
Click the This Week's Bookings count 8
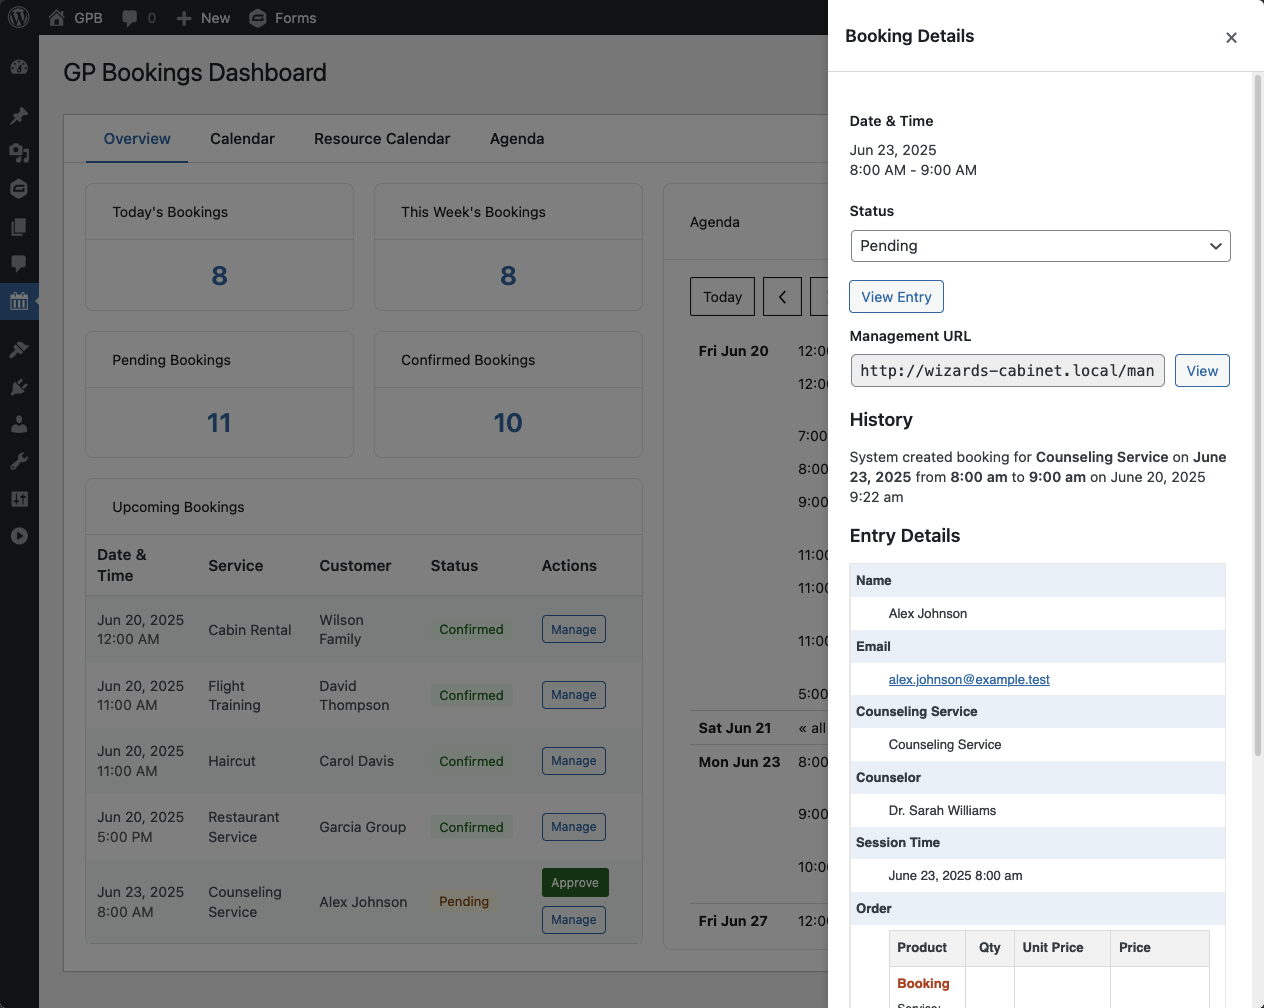pyautogui.click(x=508, y=276)
